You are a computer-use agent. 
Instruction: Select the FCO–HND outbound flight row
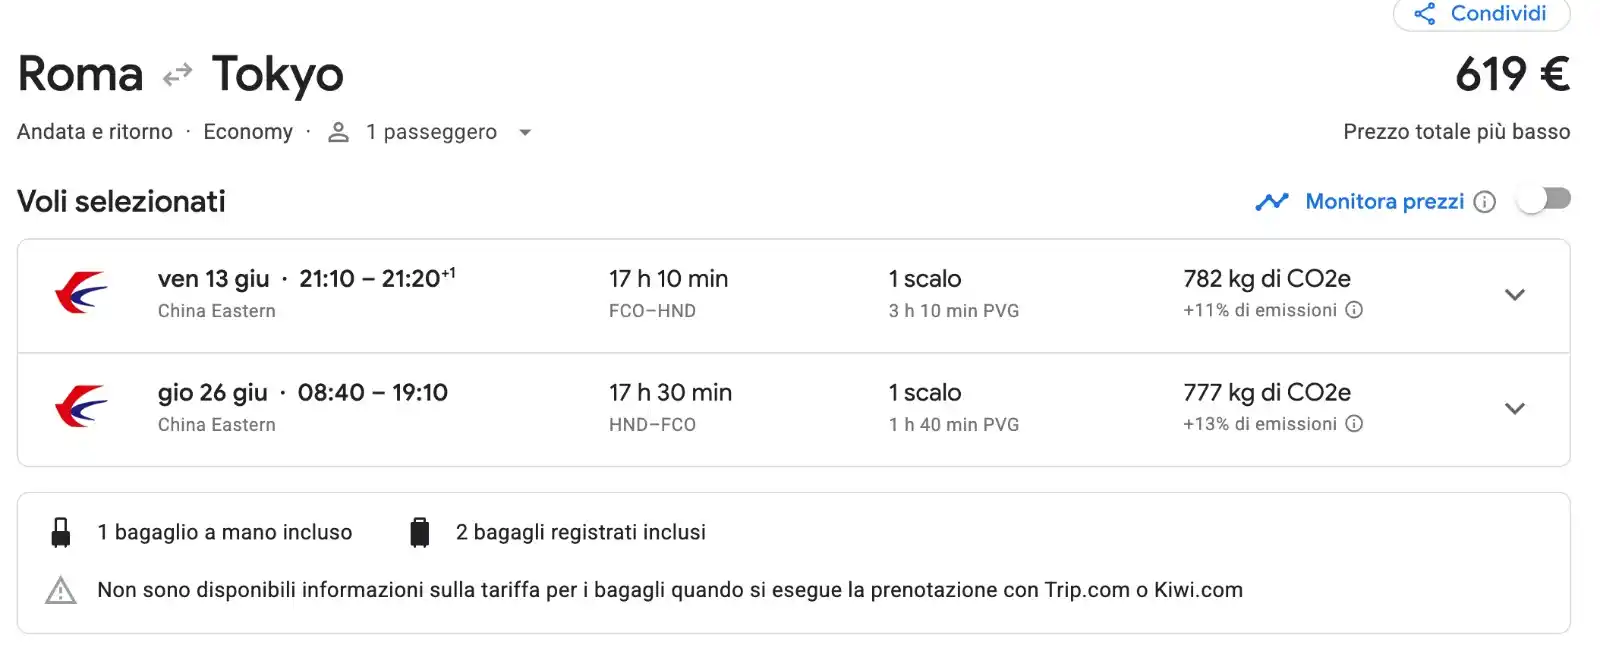tap(794, 296)
